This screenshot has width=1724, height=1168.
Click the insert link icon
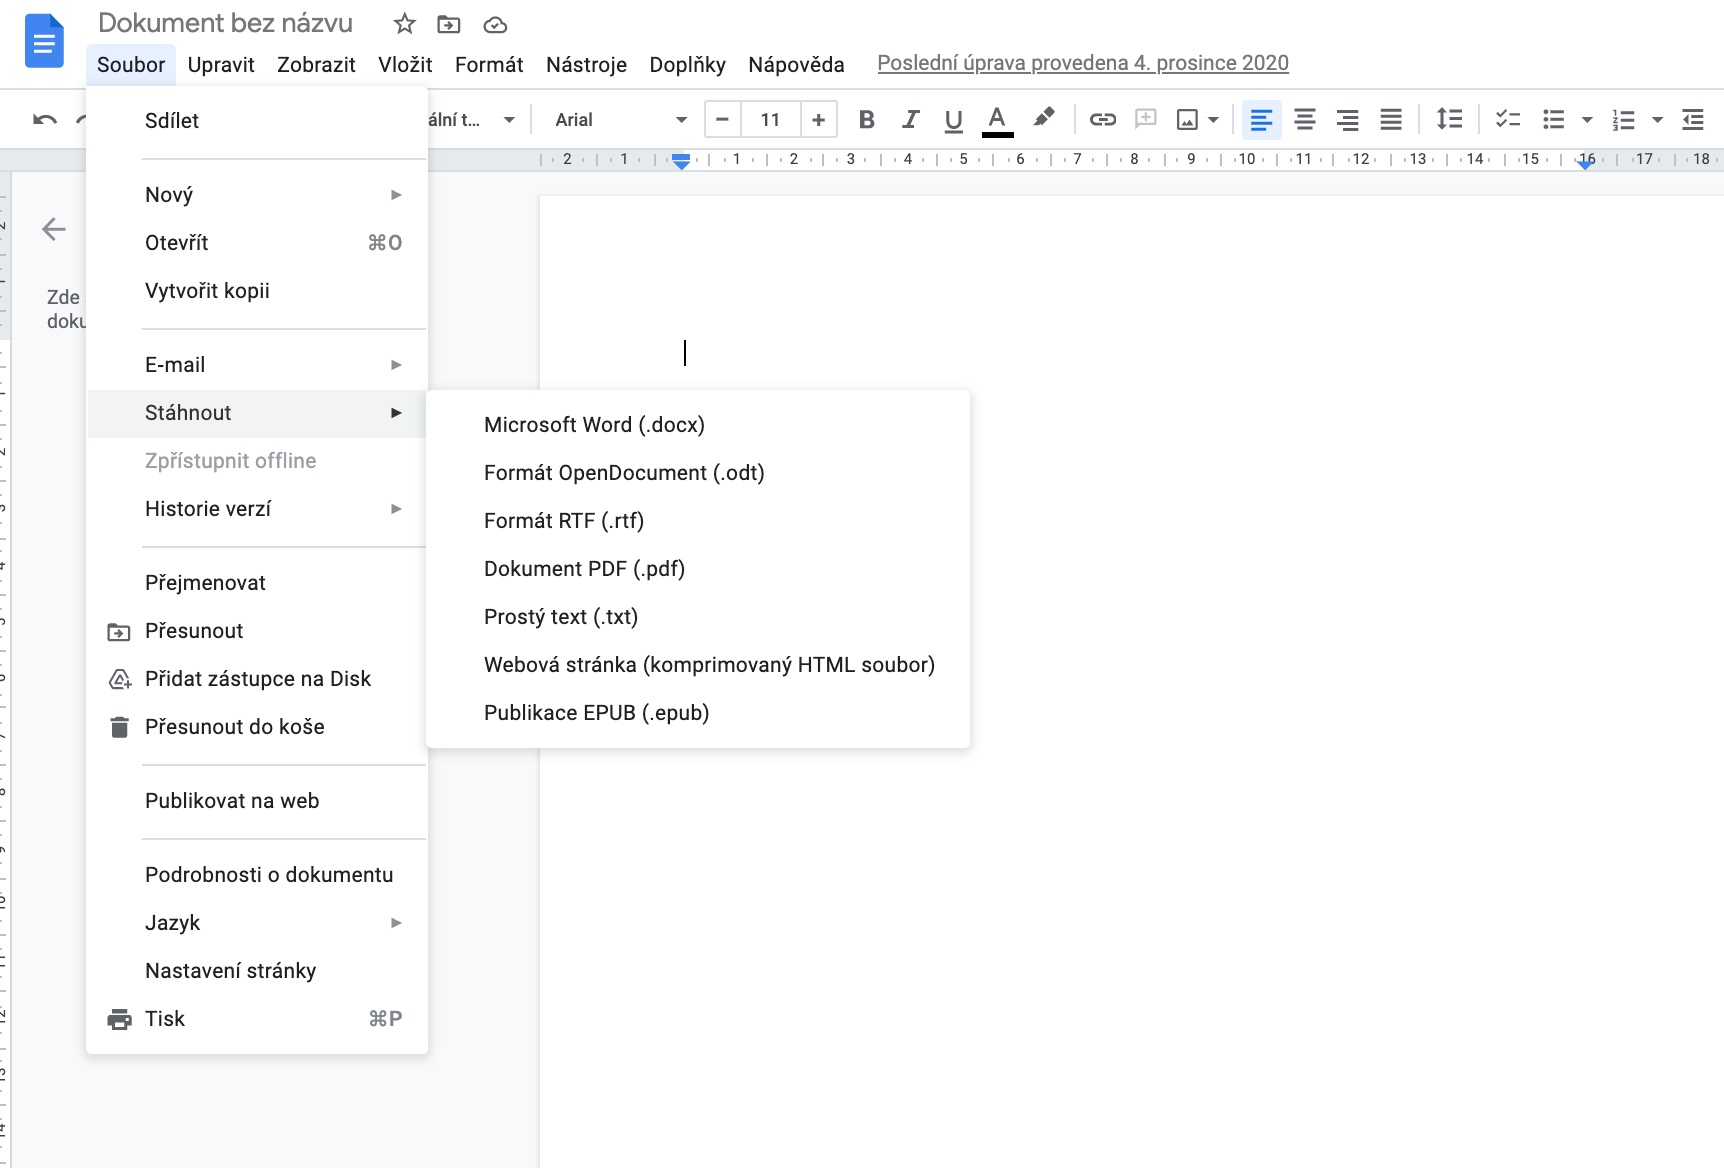click(x=1102, y=120)
